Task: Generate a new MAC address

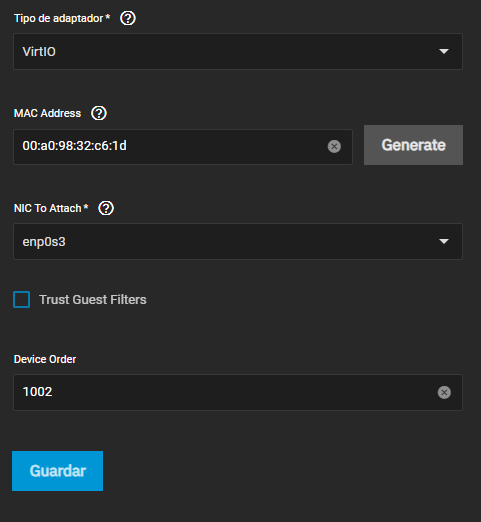Action: pos(413,145)
